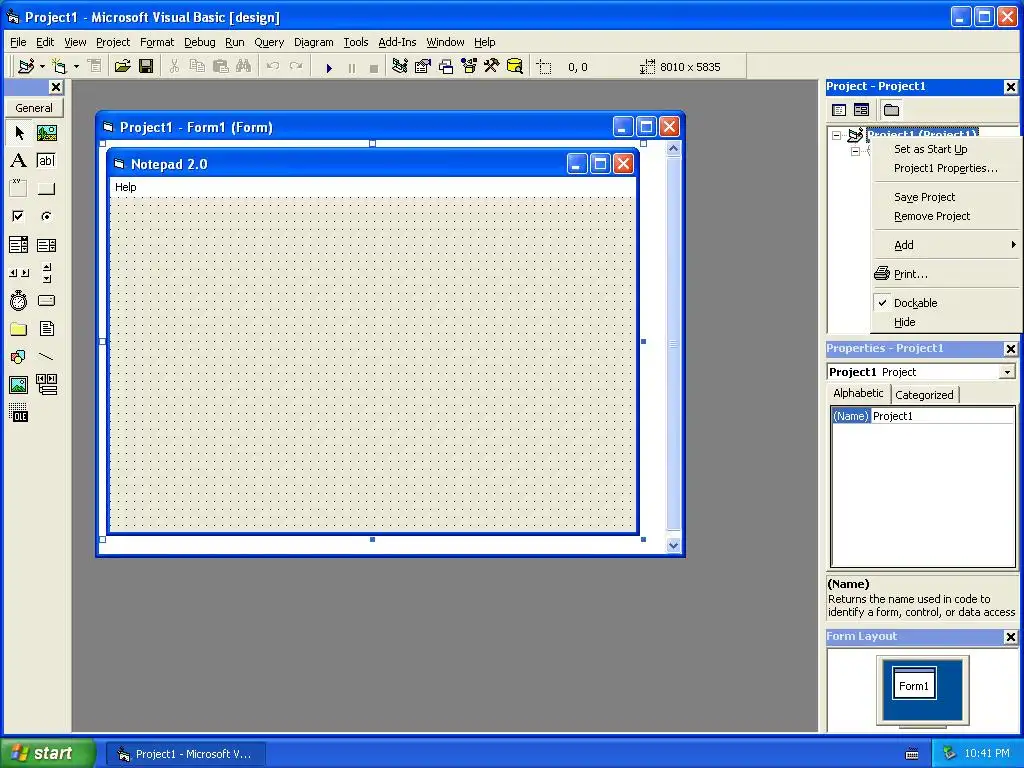Open Project1 Properties from context menu

pos(946,168)
